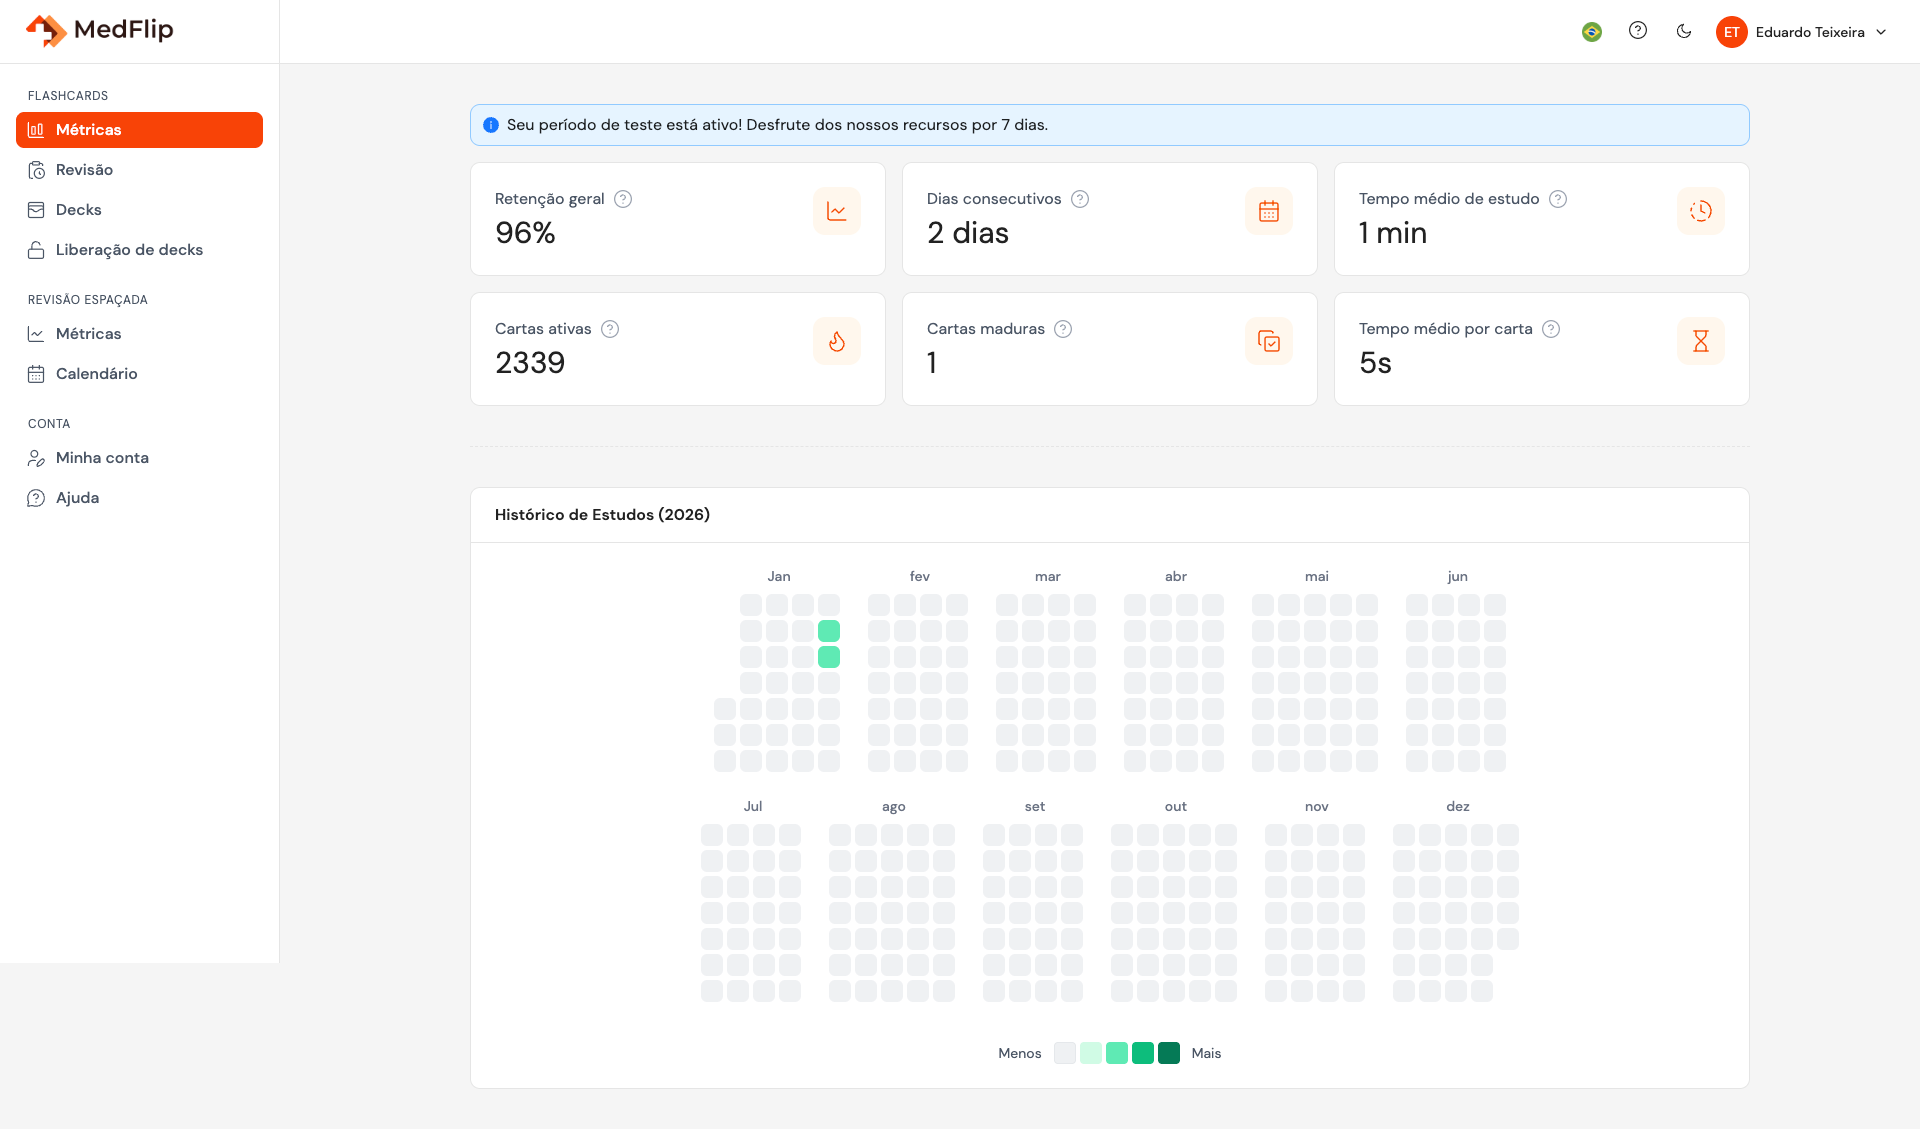1920x1129 pixels.
Task: Open the help question mark in the top bar
Action: 1638,31
